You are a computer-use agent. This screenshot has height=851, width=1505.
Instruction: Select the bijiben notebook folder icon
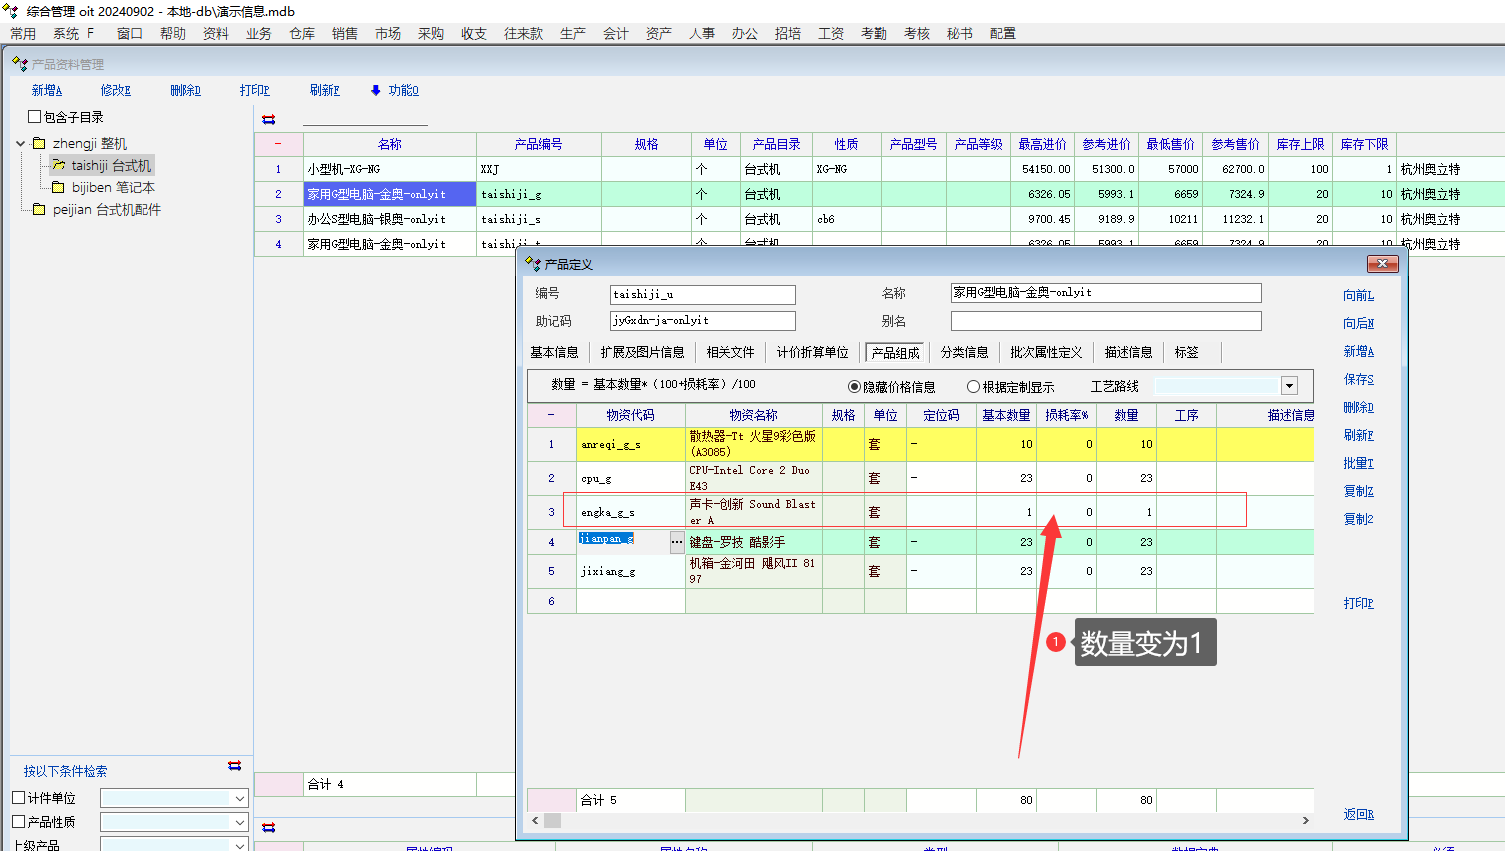(x=58, y=188)
